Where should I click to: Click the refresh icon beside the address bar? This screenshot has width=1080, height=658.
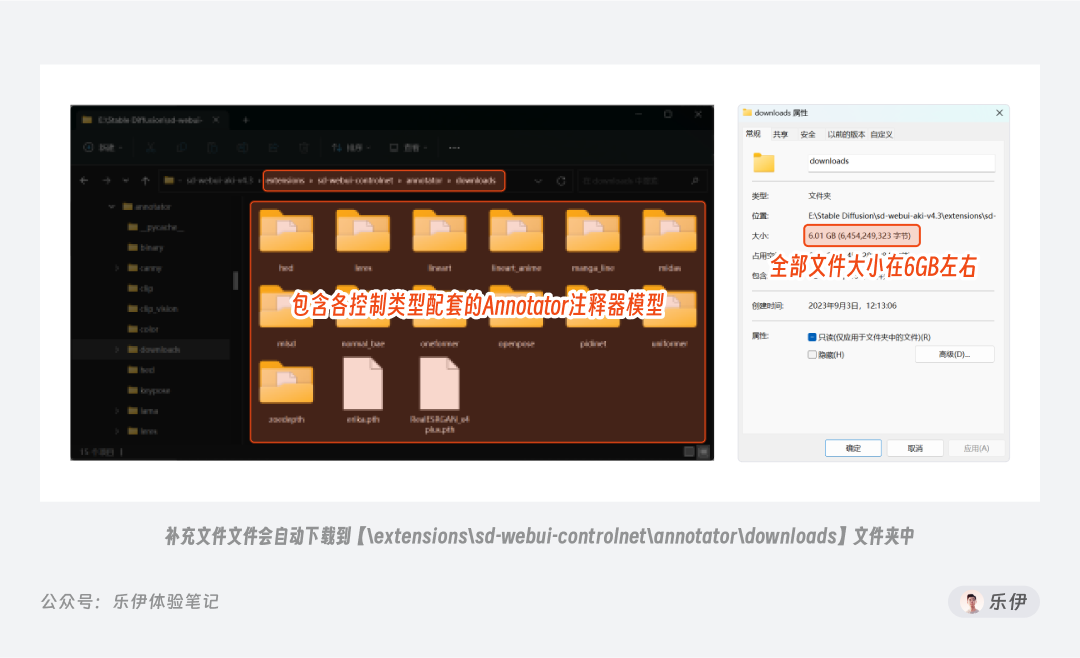(562, 180)
